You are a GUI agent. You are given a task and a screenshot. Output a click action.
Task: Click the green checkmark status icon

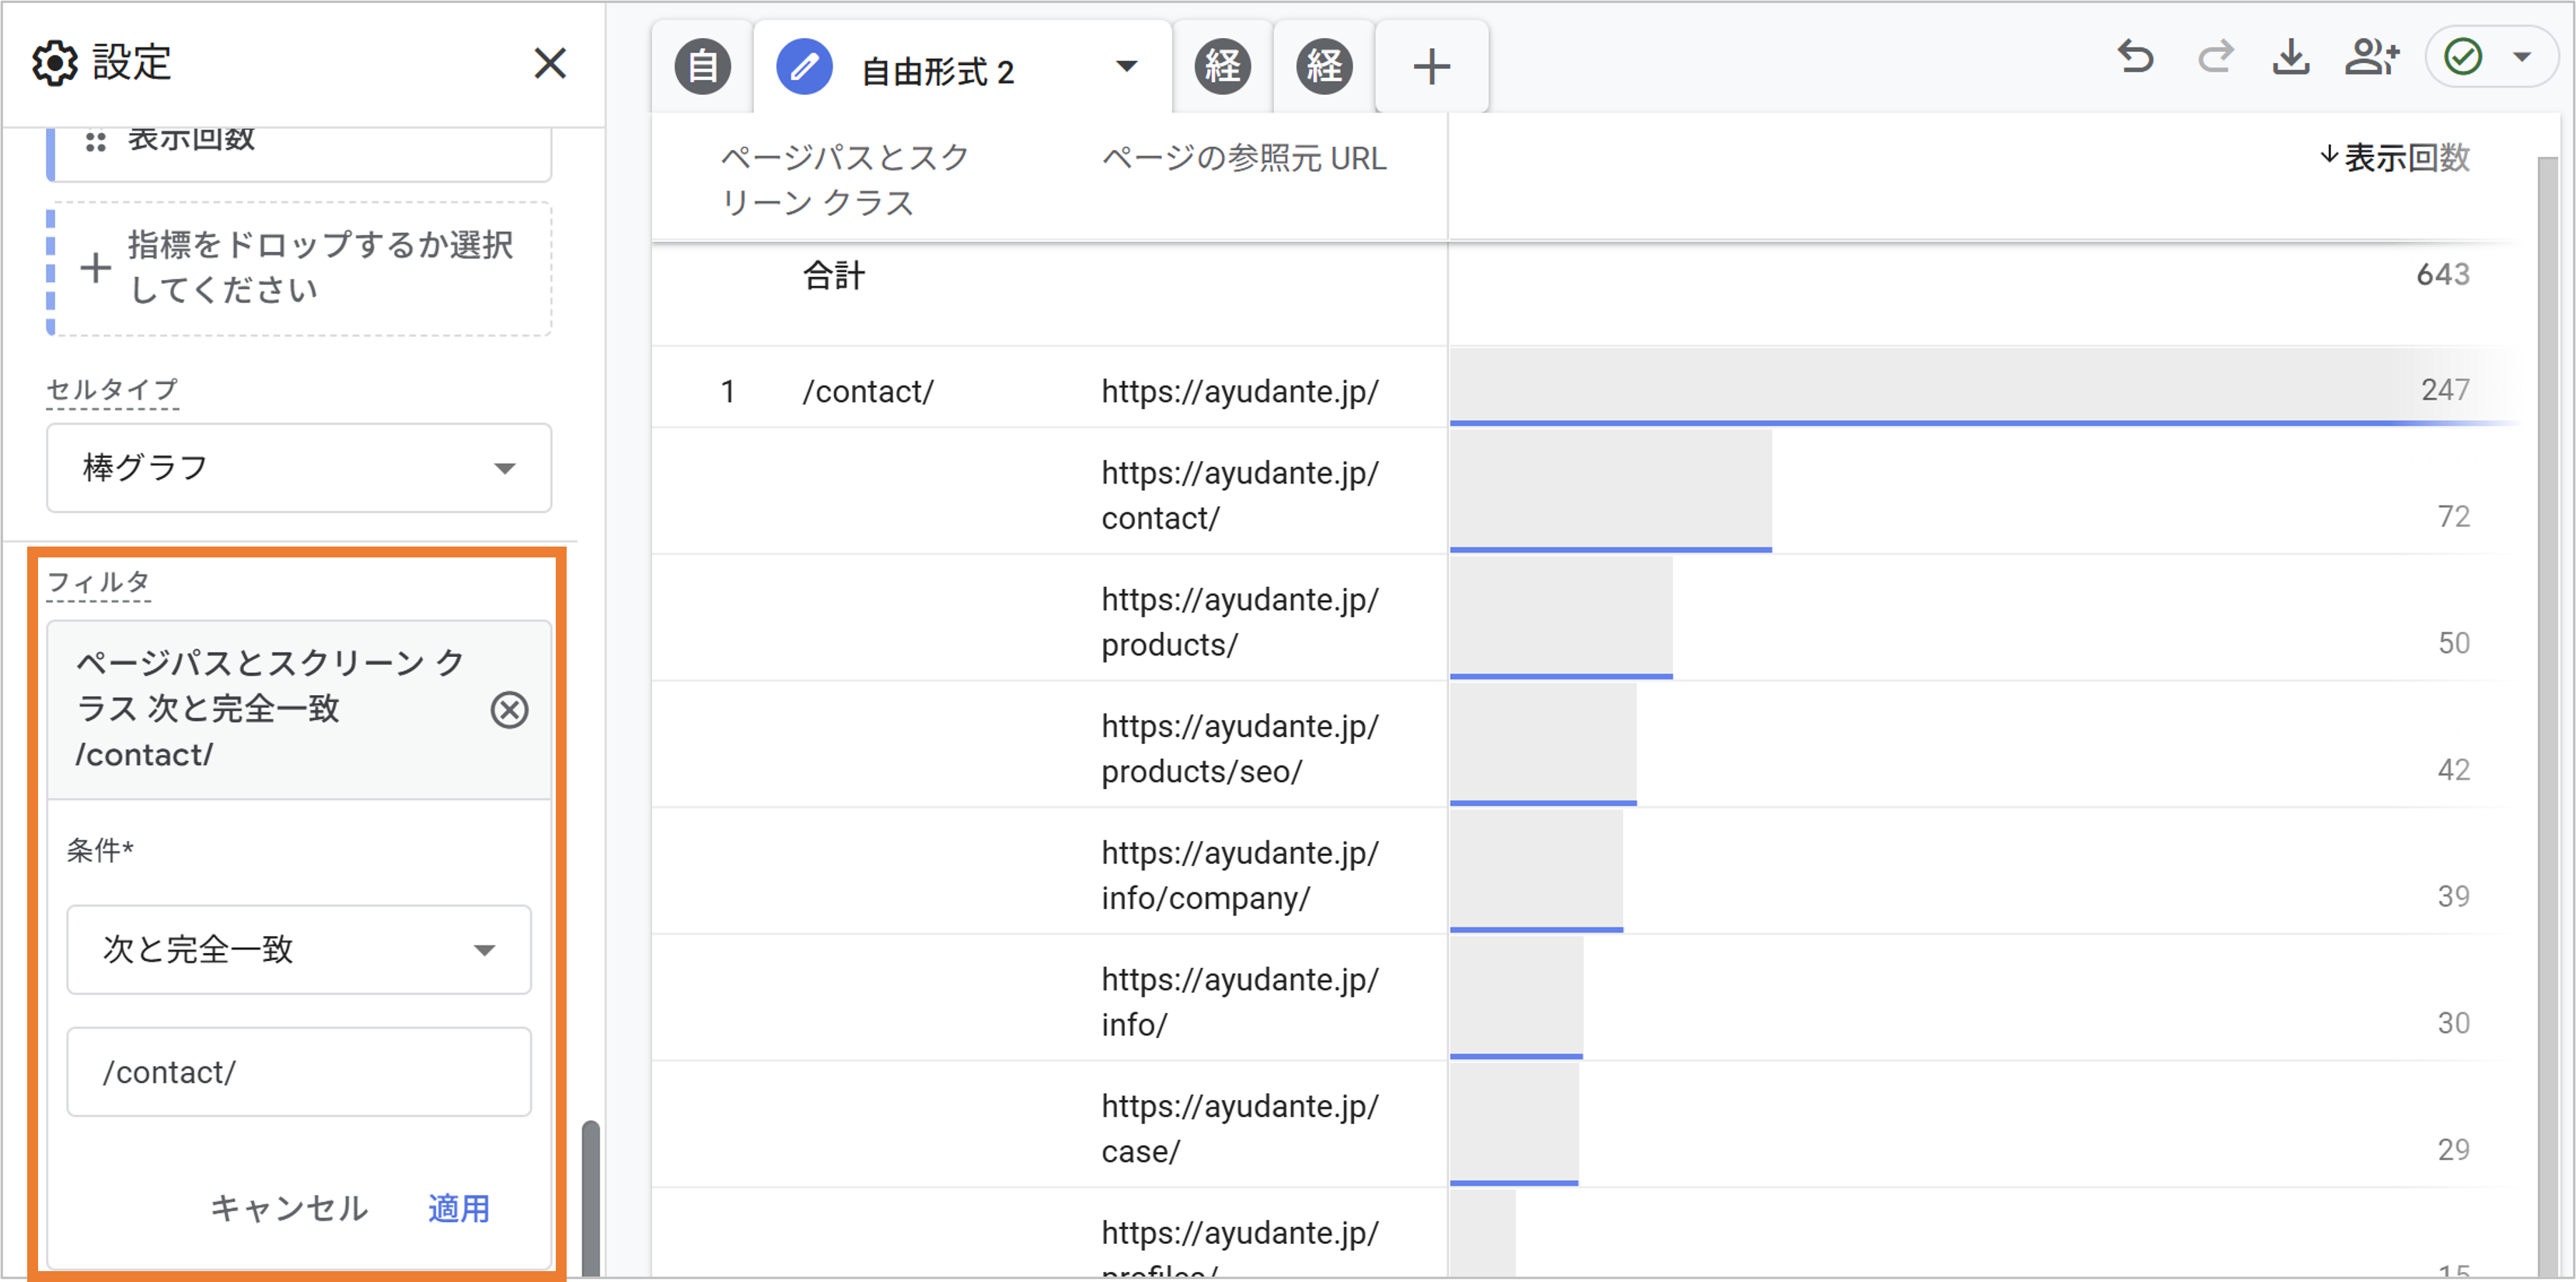2463,57
